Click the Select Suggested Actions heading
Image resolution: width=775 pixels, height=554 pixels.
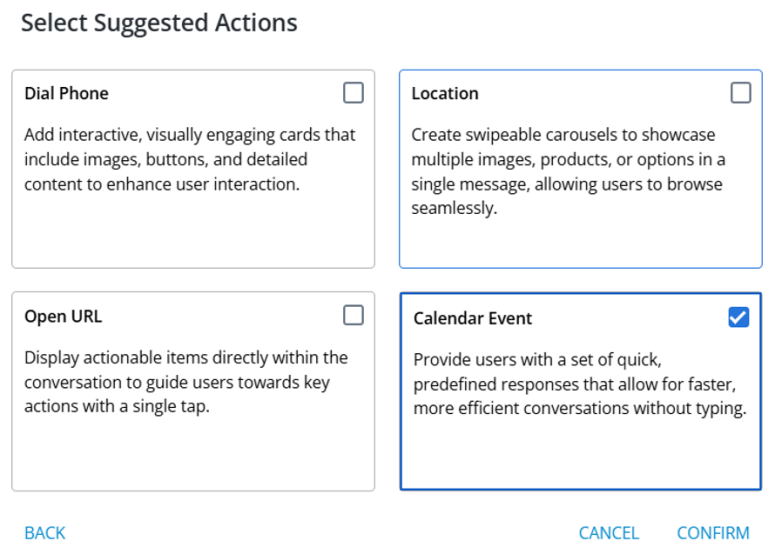(x=159, y=23)
